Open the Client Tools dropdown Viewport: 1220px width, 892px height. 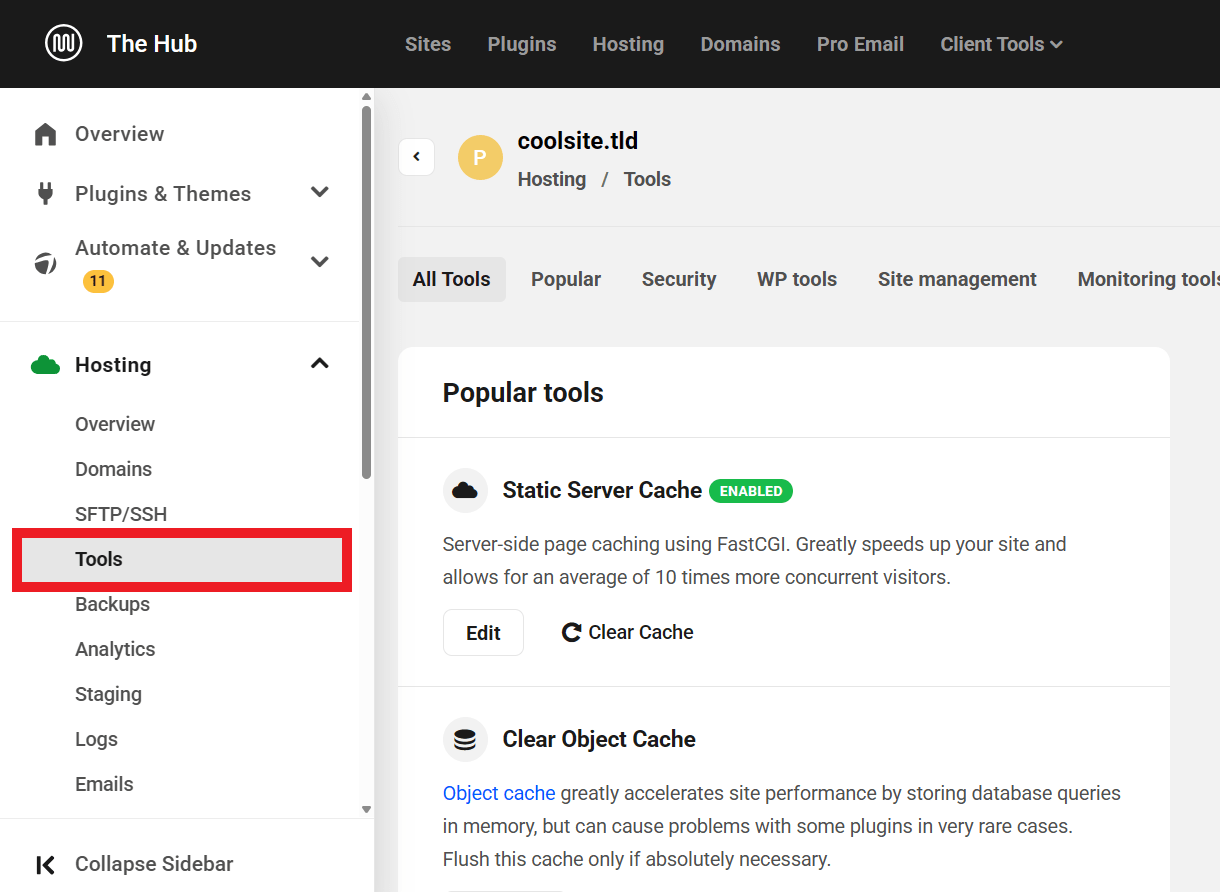1001,44
